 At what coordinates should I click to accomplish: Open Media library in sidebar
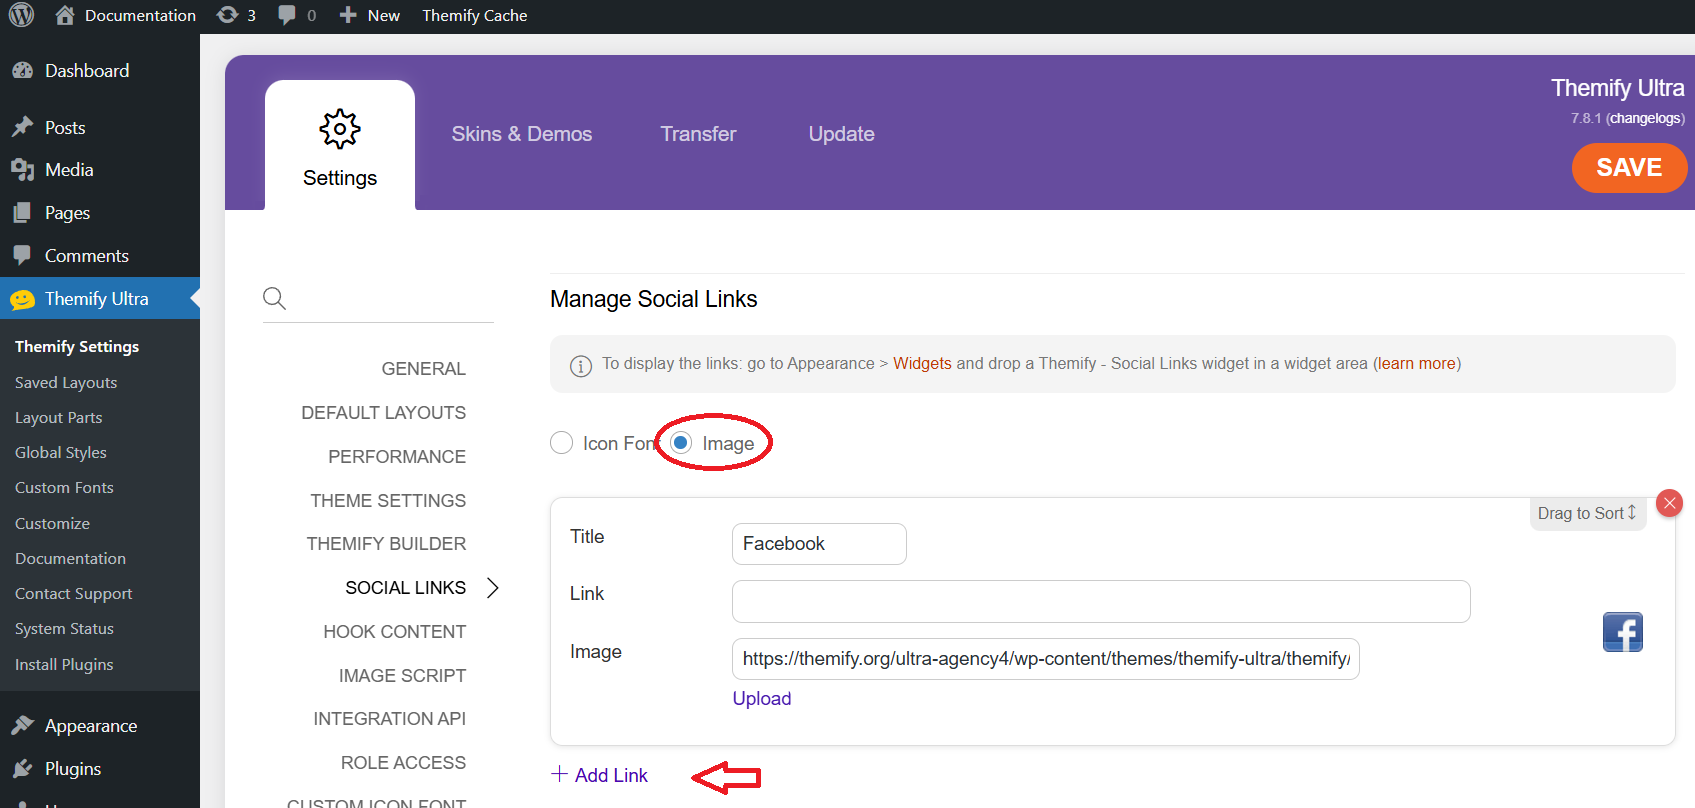69,170
